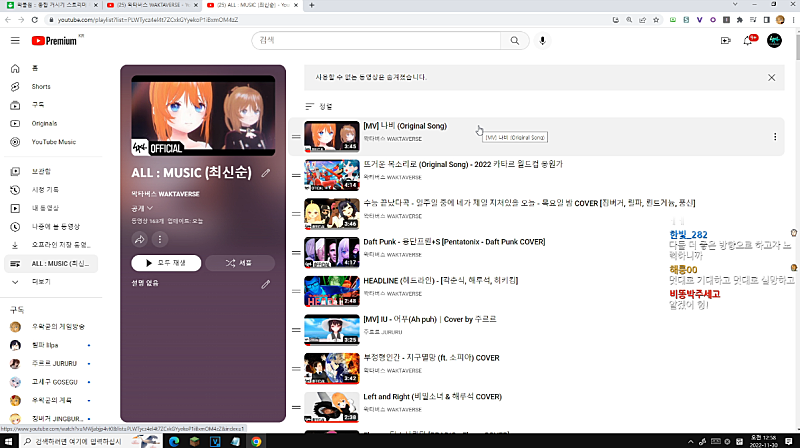Select the ALL : MUSIC browser tab
This screenshot has height=448, width=800.
tap(252, 5)
